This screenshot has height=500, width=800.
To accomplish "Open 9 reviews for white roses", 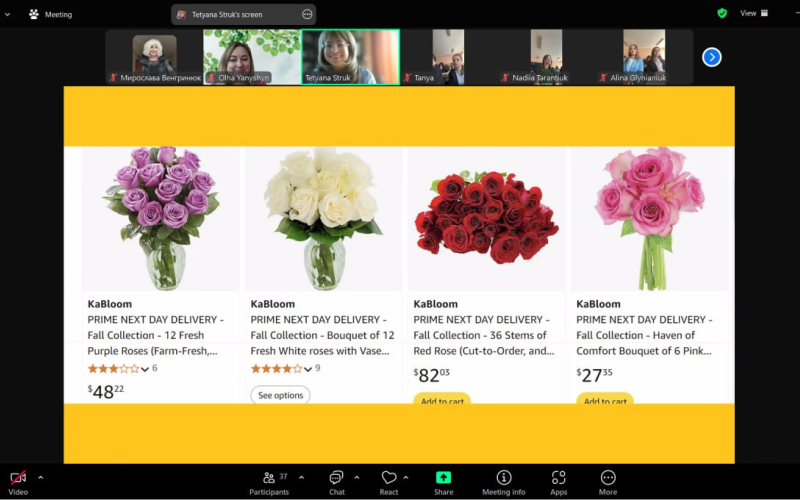I will [x=317, y=368].
